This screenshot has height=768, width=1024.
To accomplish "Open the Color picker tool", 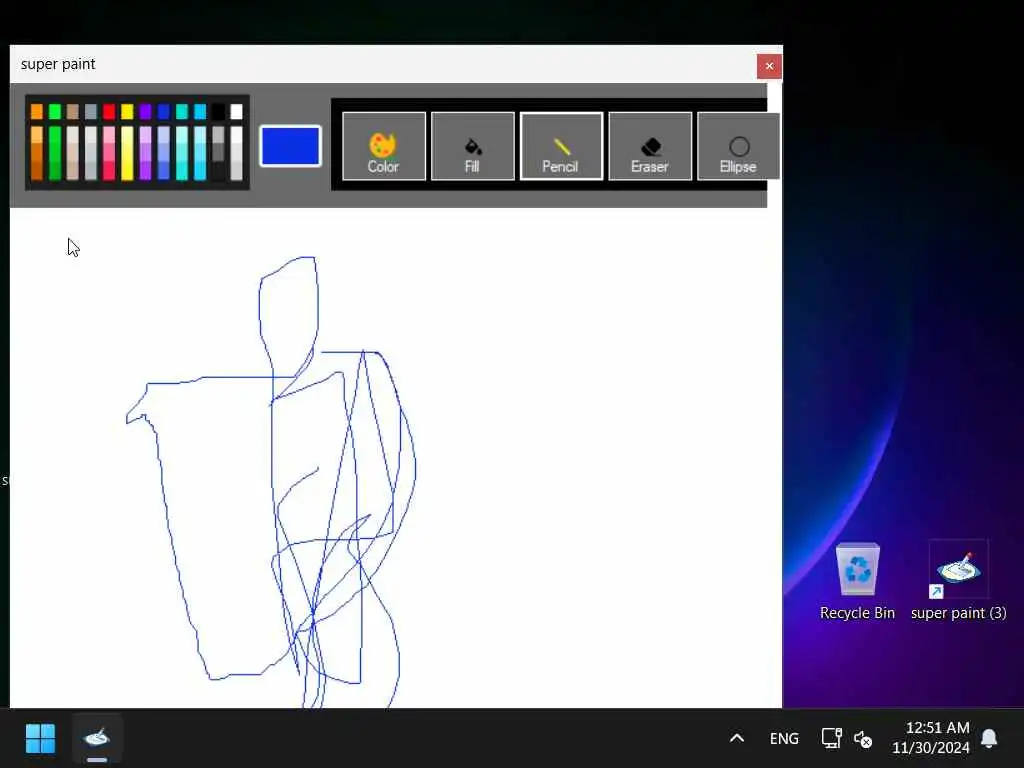I will (x=383, y=146).
